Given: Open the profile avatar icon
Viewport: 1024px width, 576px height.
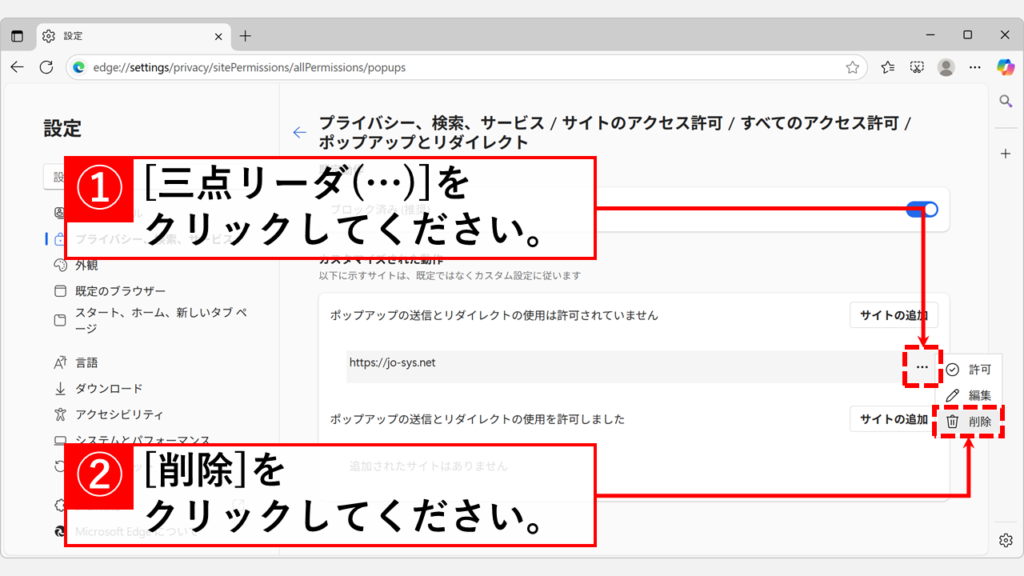Looking at the screenshot, I should coord(946,67).
